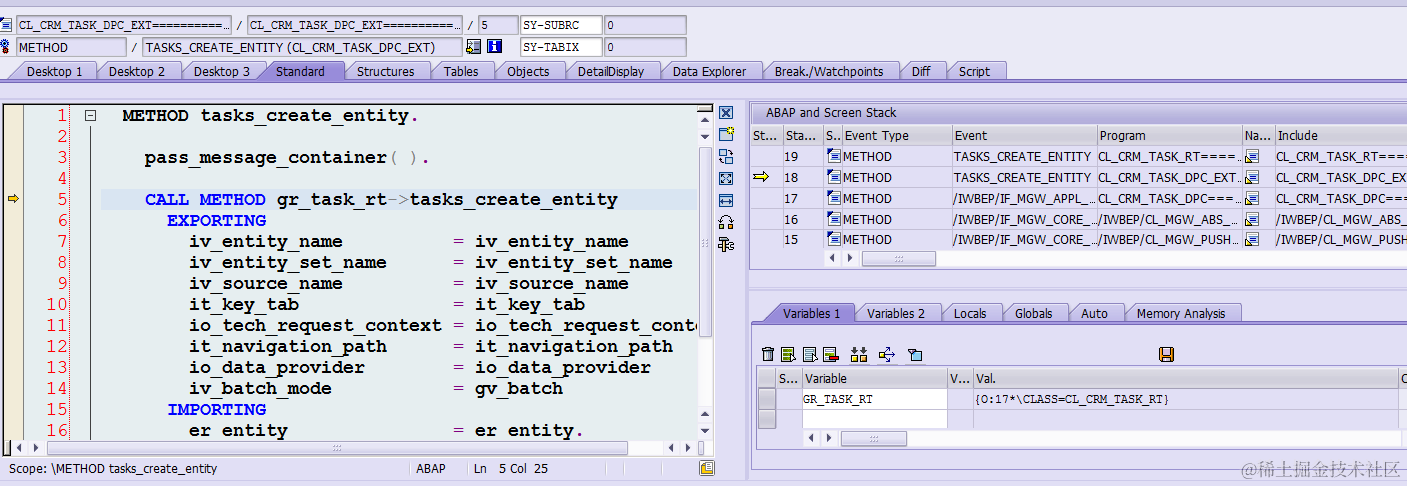The width and height of the screenshot is (1407, 486).
Task: Switch to Auto variables tab
Action: [1094, 313]
